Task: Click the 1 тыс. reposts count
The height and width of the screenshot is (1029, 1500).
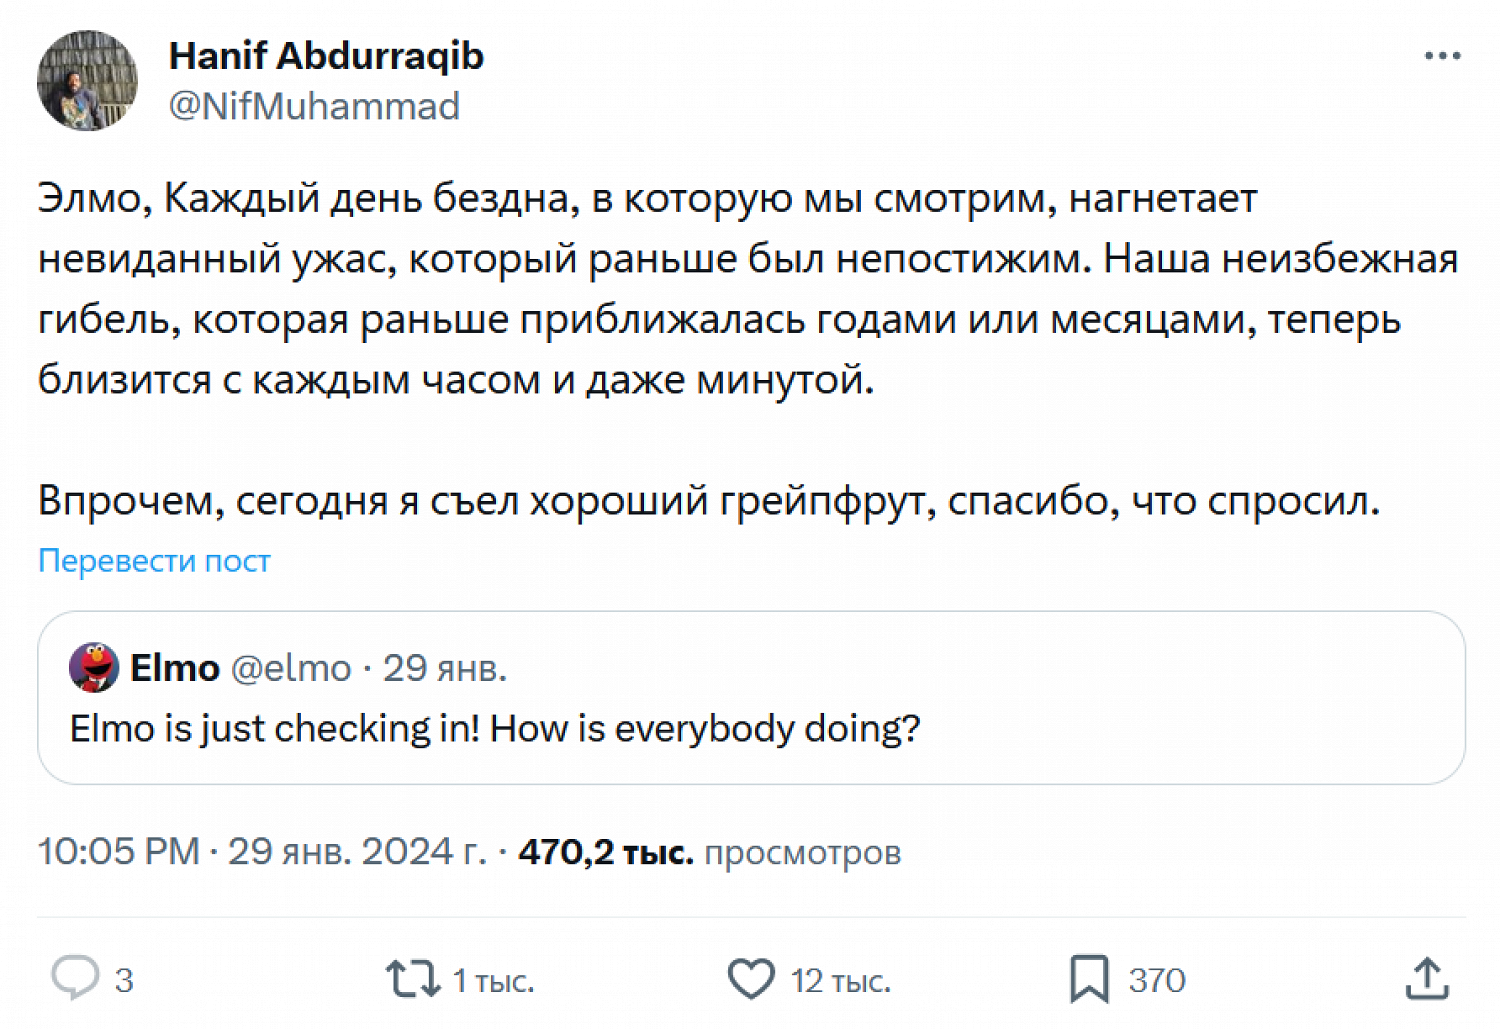Action: 493,981
